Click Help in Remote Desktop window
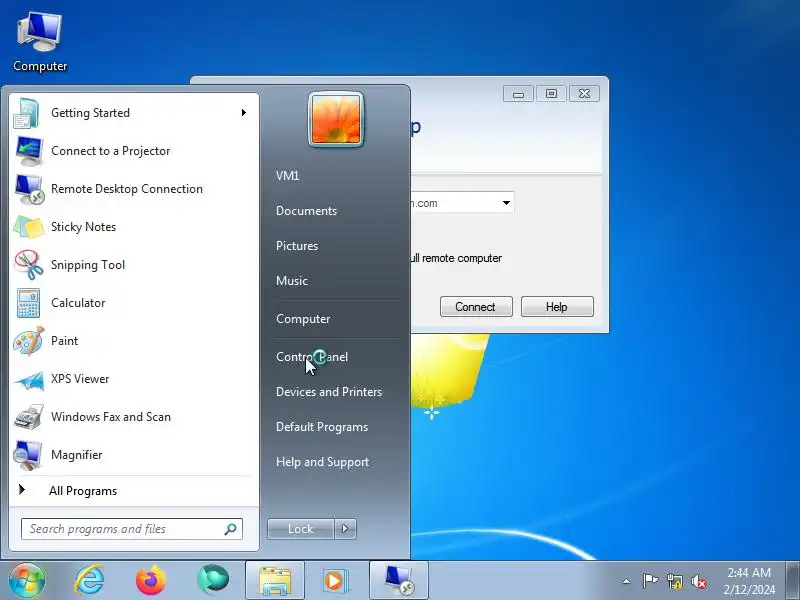 [557, 307]
